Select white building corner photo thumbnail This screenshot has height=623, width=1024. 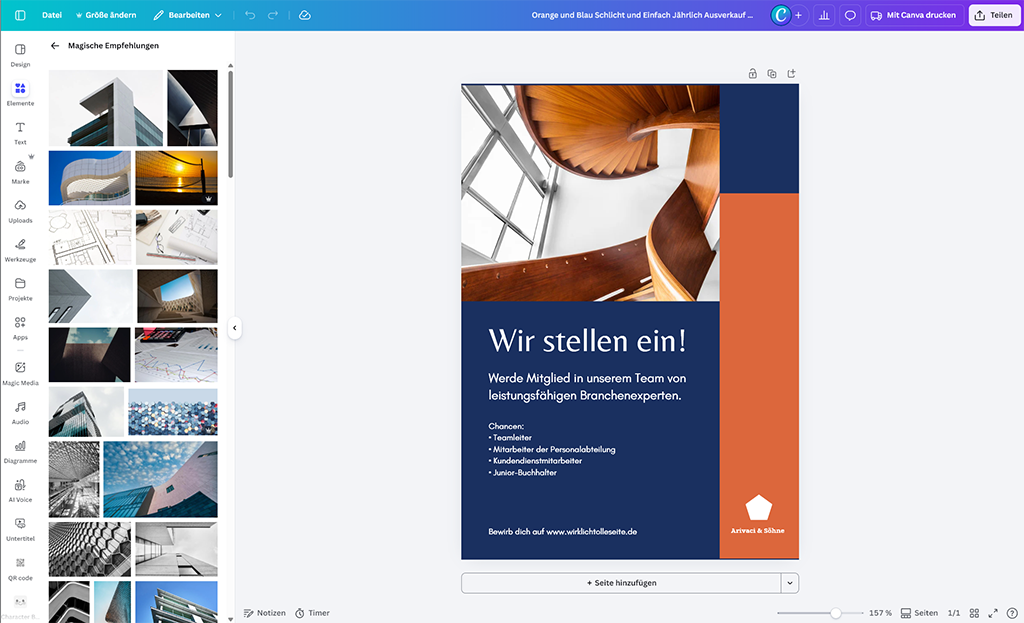106,108
